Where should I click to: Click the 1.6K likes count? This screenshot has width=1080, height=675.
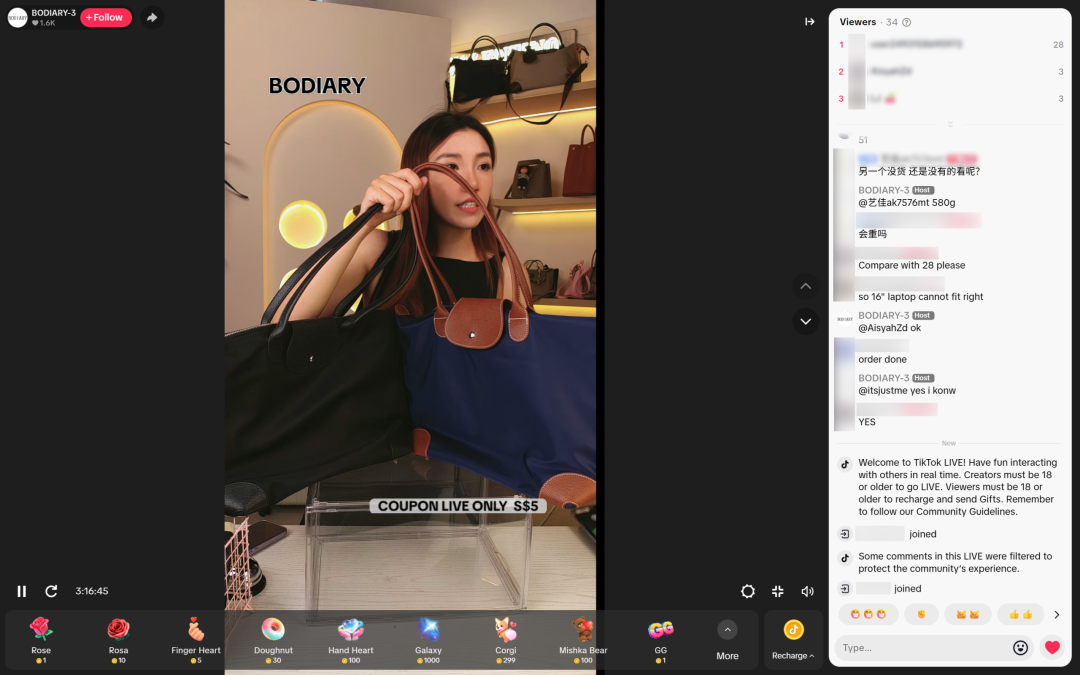tap(43, 23)
